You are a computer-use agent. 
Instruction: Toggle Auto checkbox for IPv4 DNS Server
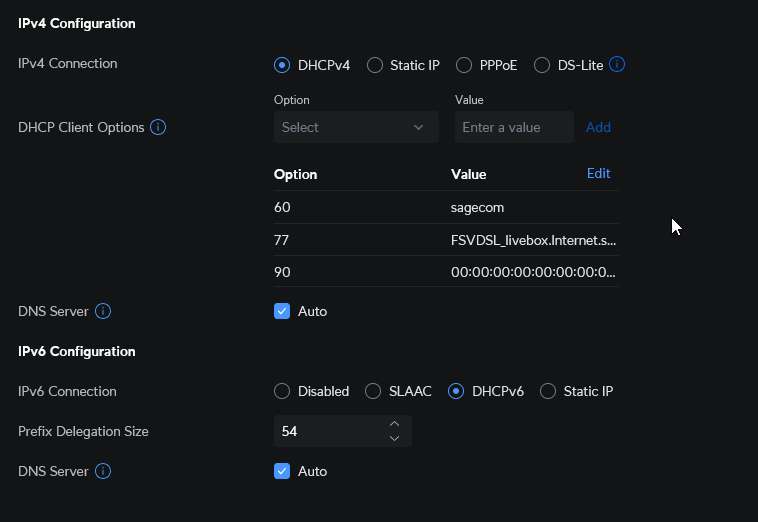click(282, 311)
